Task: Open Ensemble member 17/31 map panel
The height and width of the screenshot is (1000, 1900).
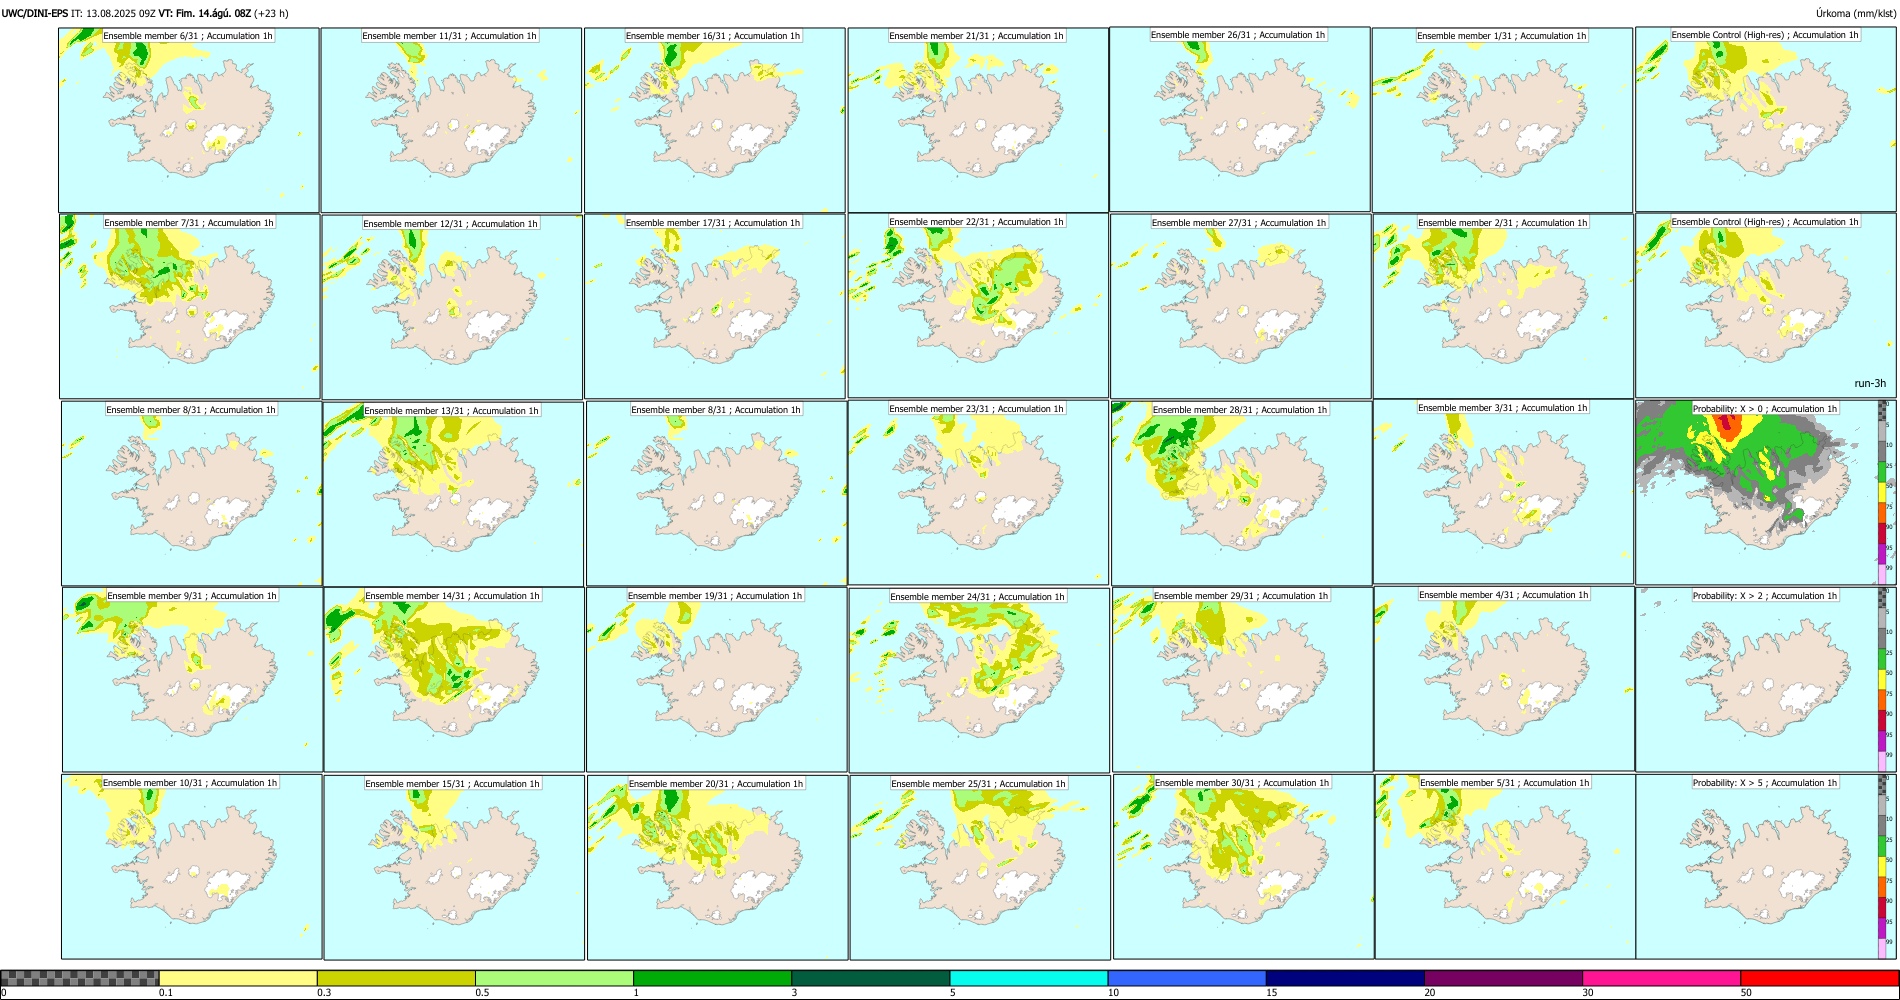Action: [x=715, y=307]
